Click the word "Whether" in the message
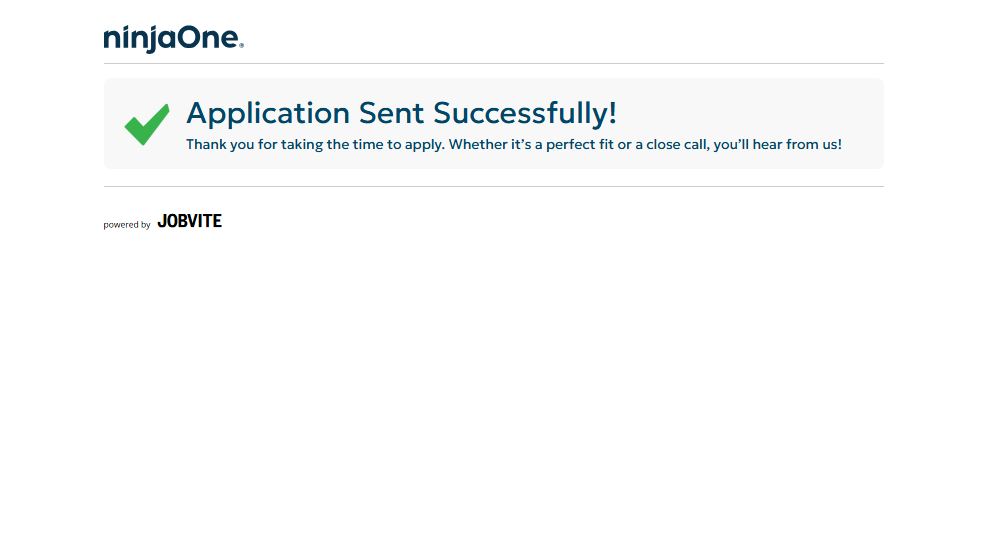 pos(477,144)
